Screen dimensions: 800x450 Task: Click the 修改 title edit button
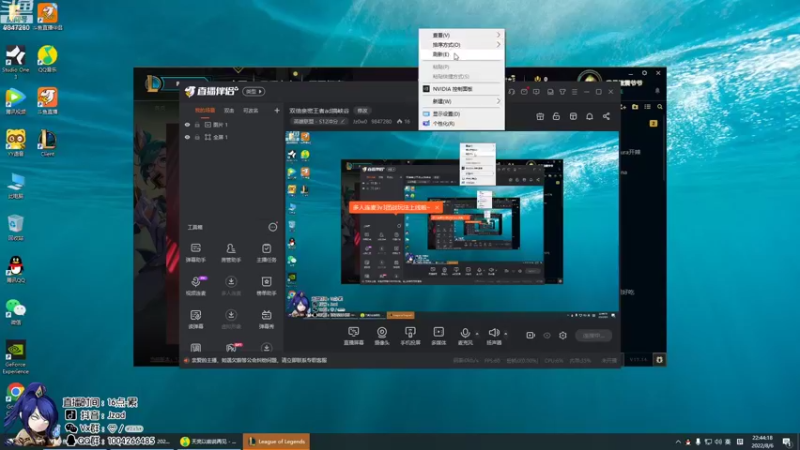362,110
